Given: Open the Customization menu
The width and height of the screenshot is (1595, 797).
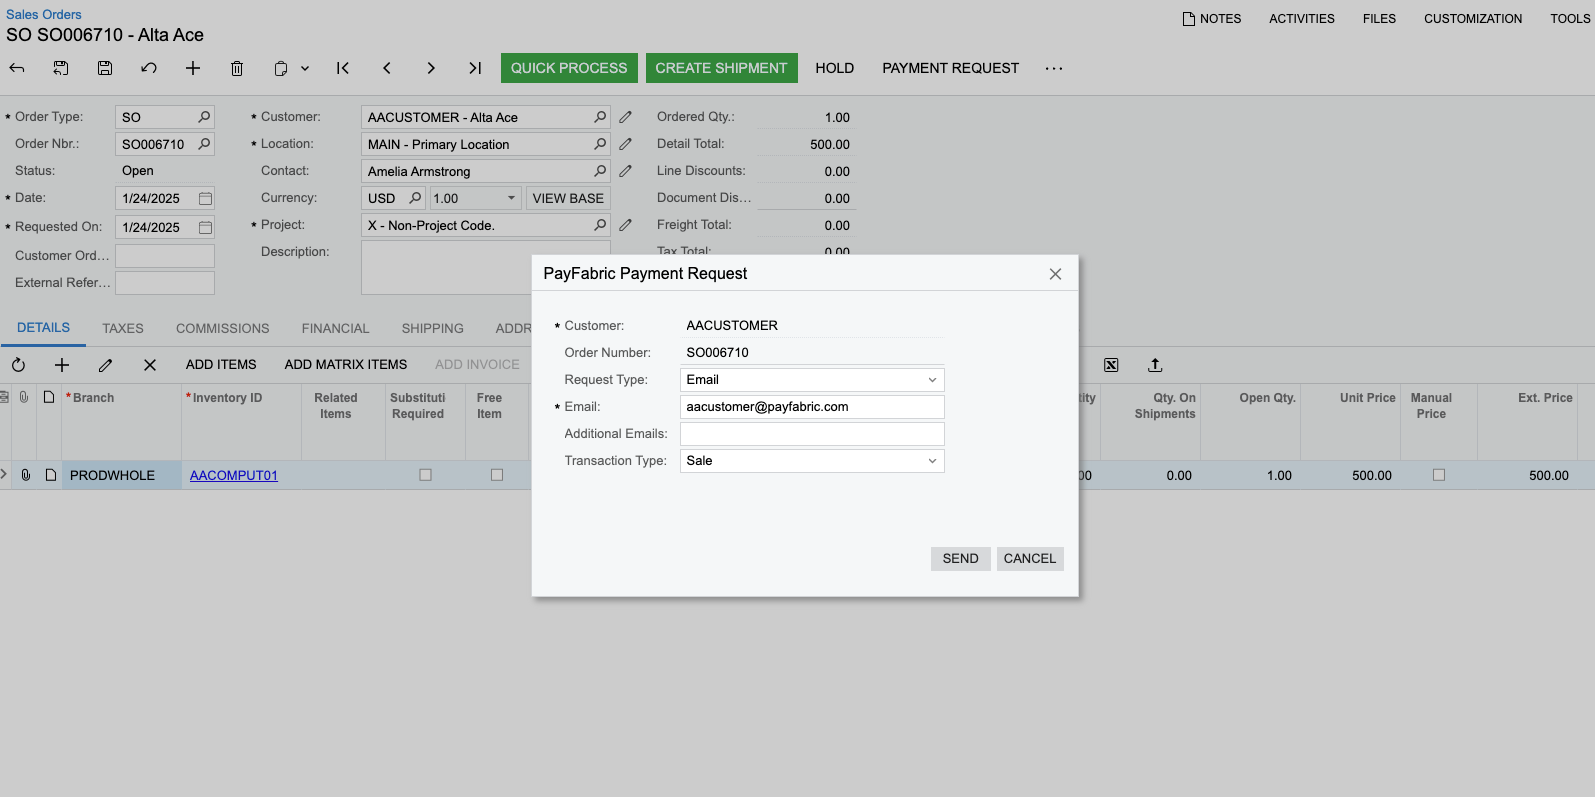Looking at the screenshot, I should point(1473,18).
